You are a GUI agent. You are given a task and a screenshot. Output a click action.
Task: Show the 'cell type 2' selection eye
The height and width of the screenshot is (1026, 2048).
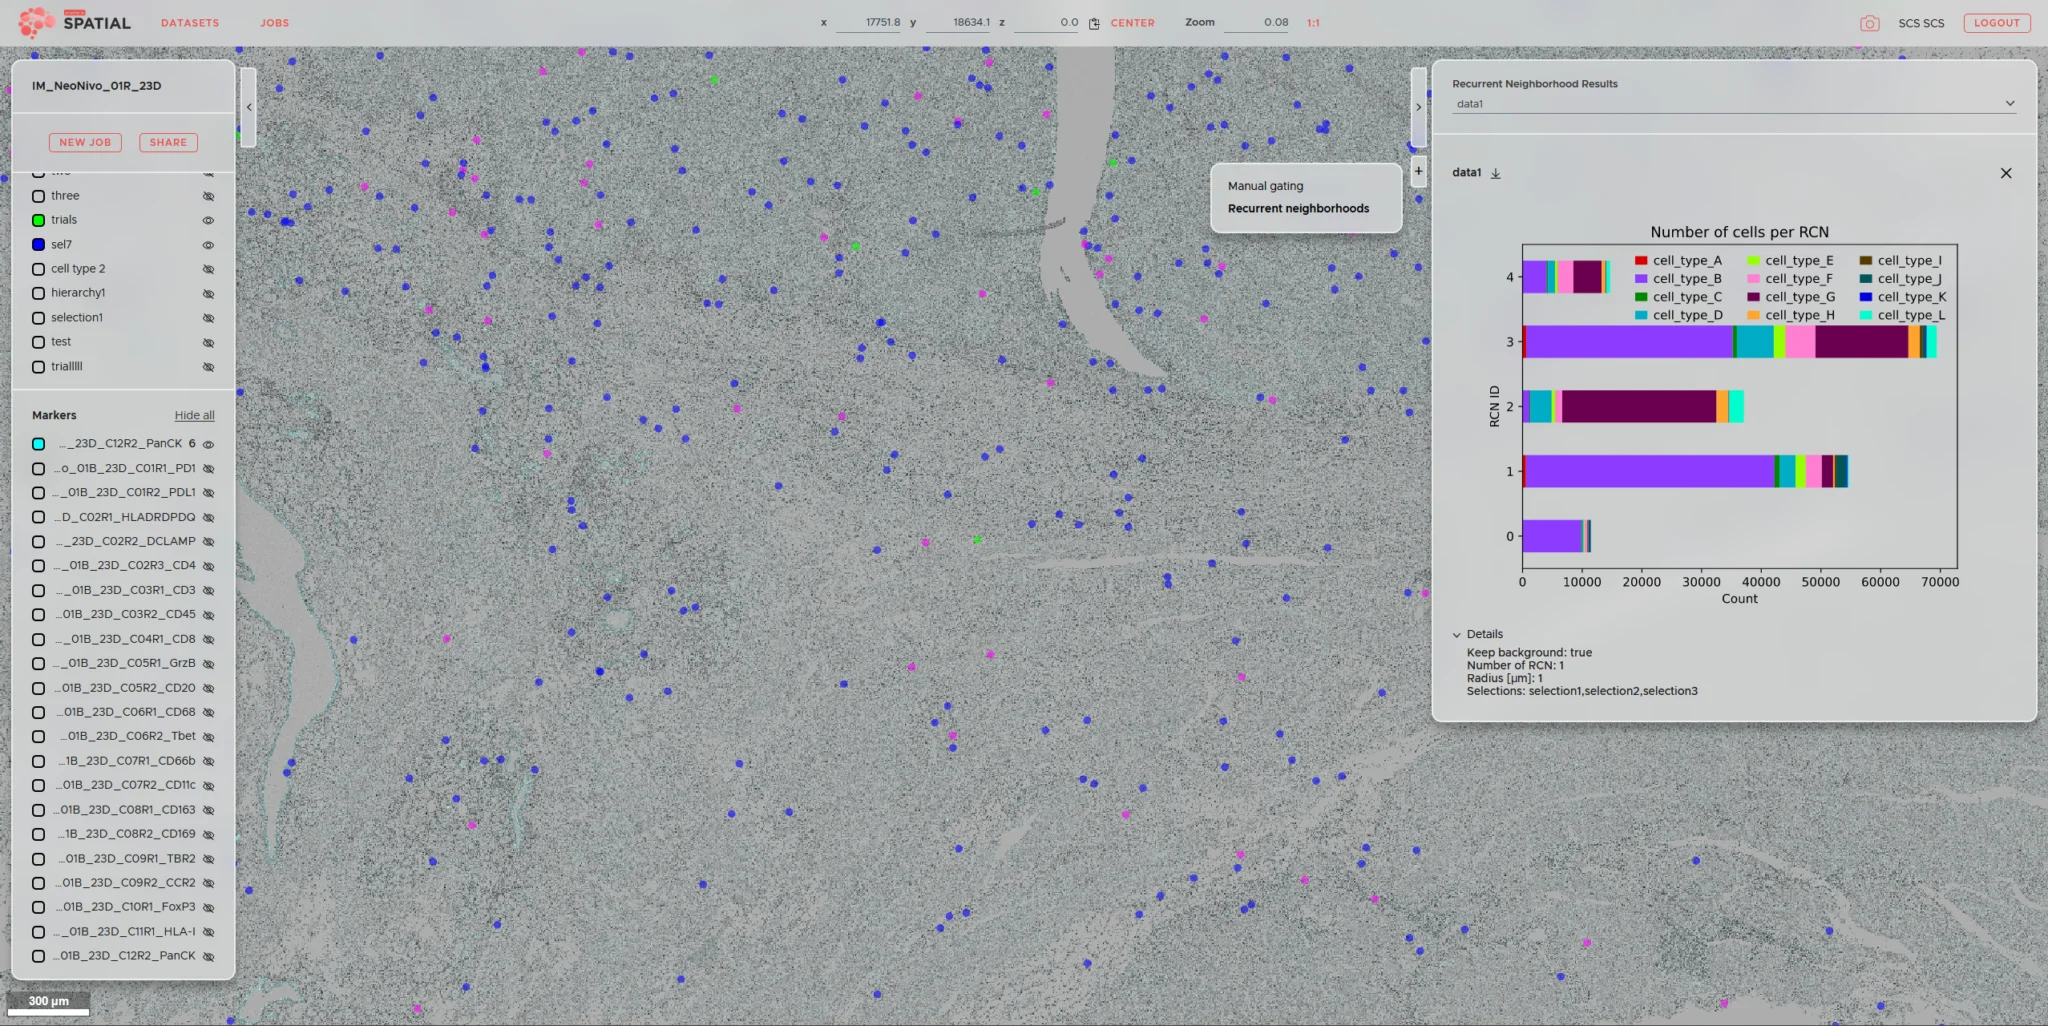tap(208, 269)
